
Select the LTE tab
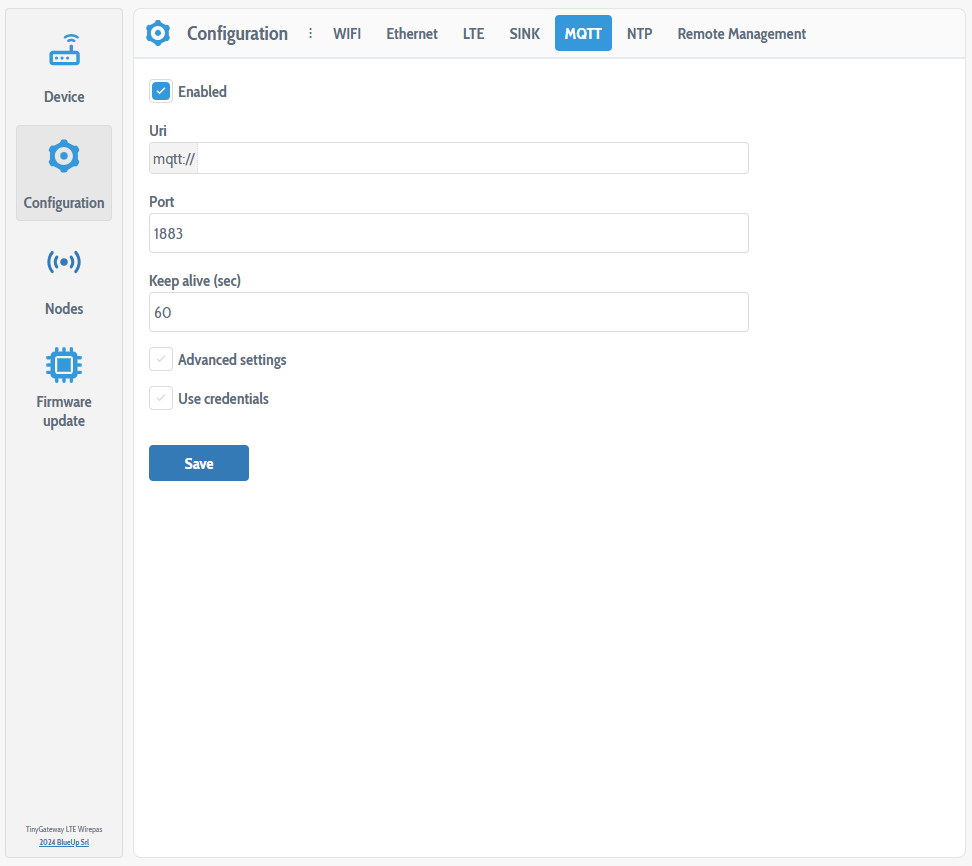(473, 33)
